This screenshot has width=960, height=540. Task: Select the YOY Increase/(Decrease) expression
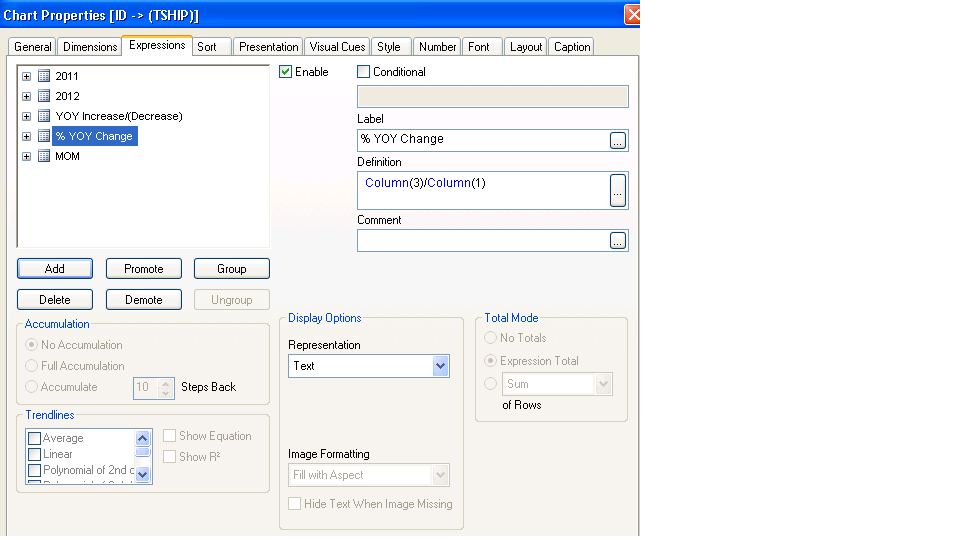119,116
